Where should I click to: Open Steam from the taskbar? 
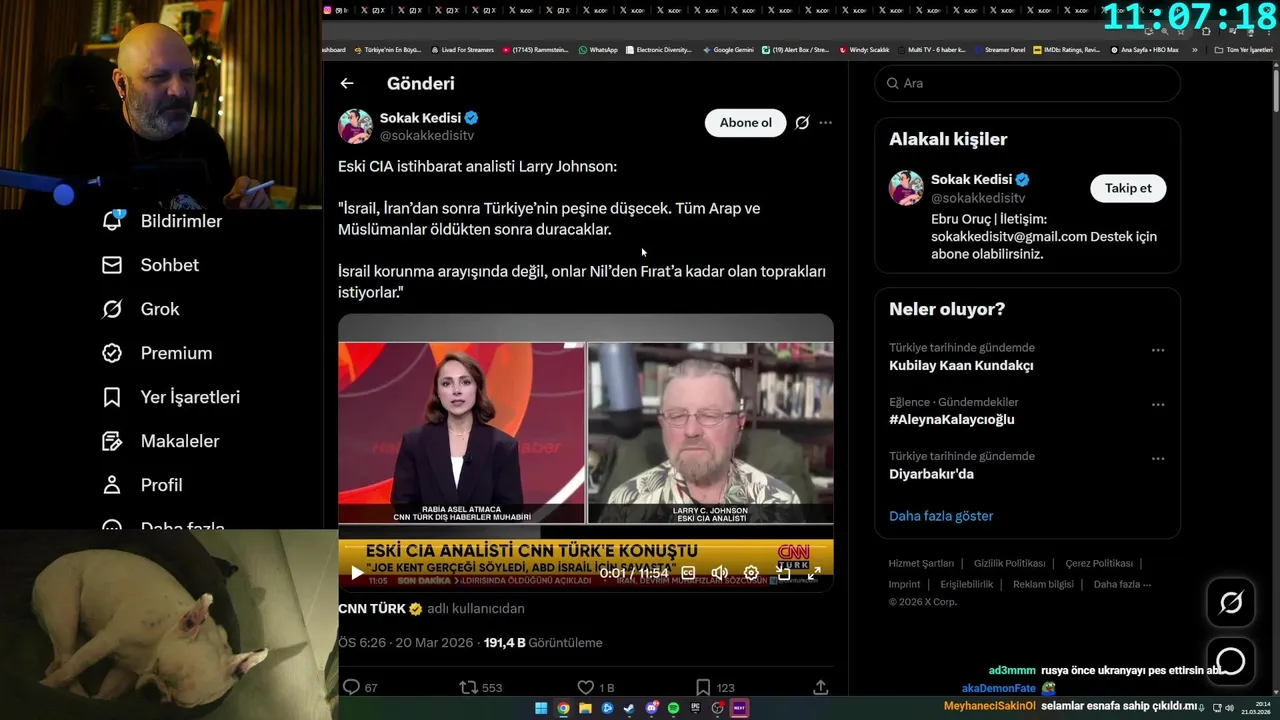629,708
